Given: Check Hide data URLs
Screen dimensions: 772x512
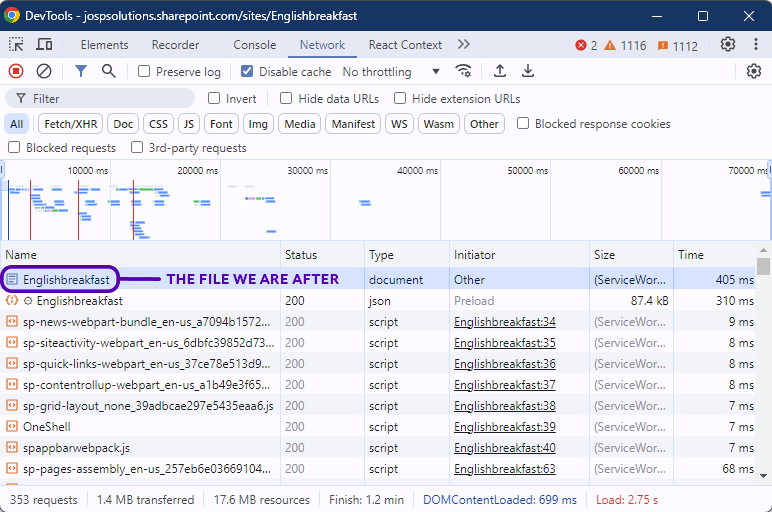Looking at the screenshot, I should pyautogui.click(x=286, y=98).
